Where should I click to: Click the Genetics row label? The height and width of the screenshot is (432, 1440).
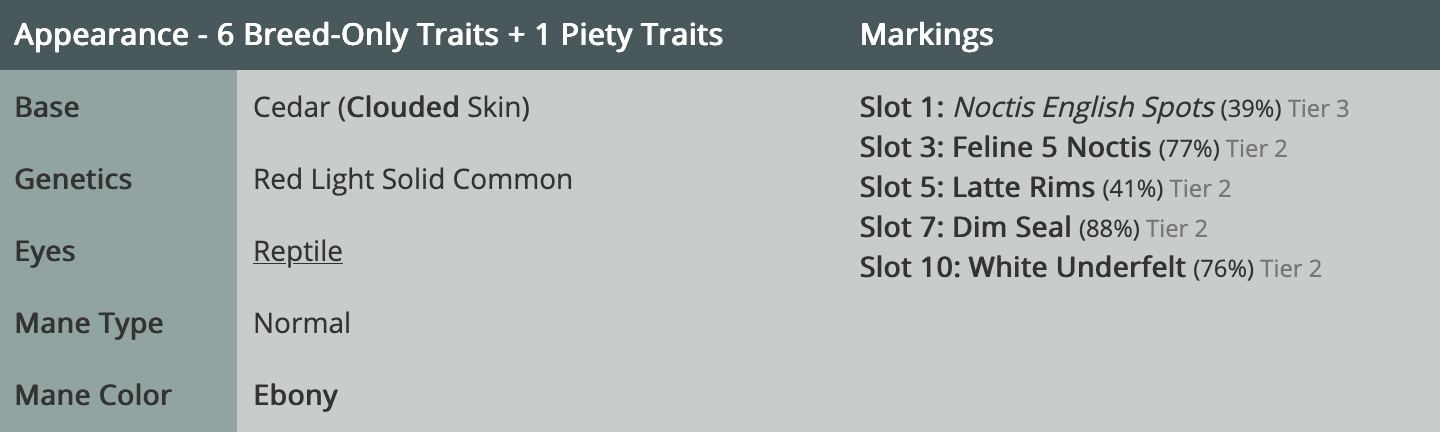(x=73, y=180)
